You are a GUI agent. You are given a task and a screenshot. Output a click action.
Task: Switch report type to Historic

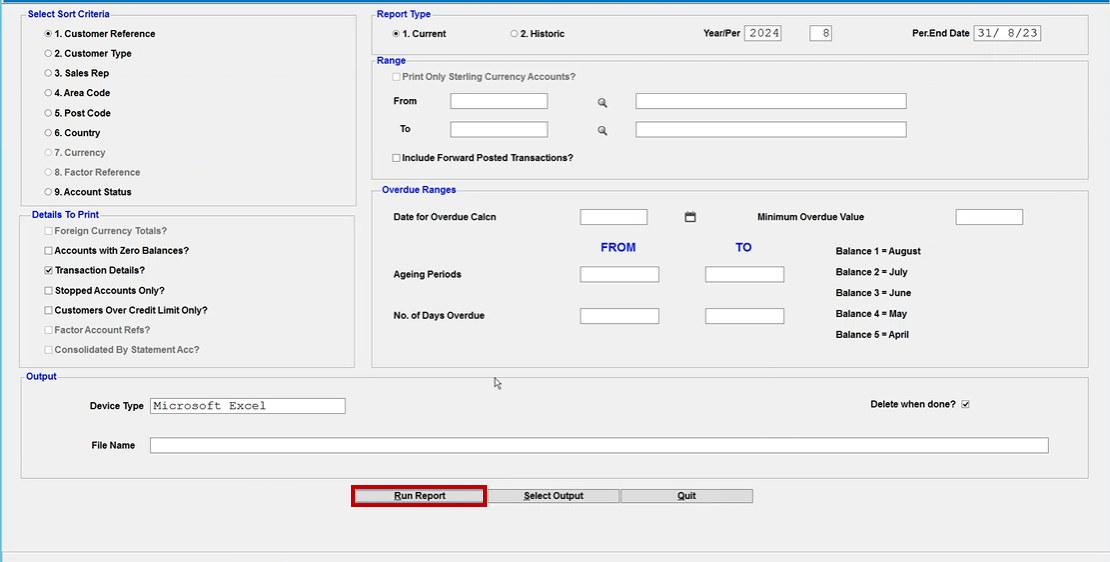[x=537, y=33]
